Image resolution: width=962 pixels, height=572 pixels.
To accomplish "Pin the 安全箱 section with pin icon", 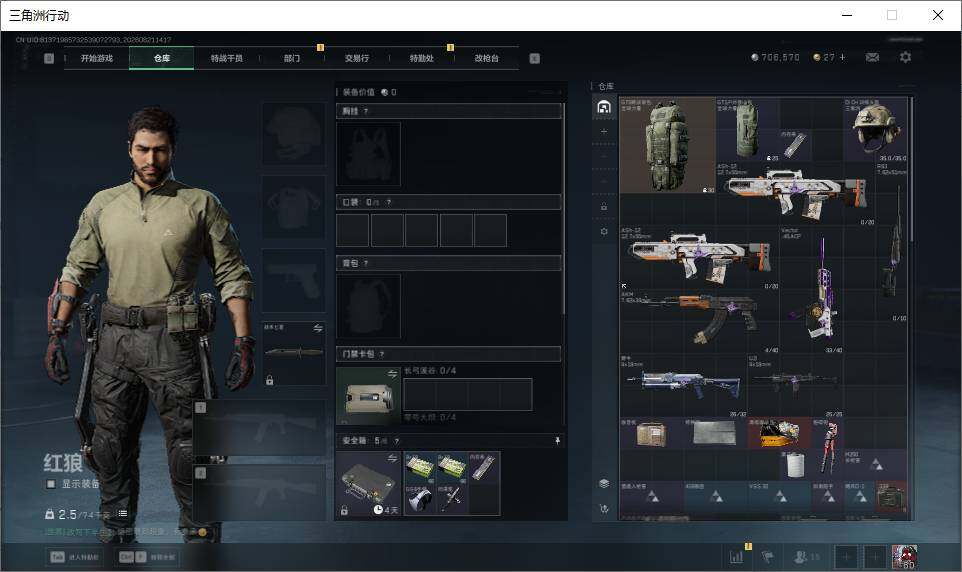I will [557, 441].
